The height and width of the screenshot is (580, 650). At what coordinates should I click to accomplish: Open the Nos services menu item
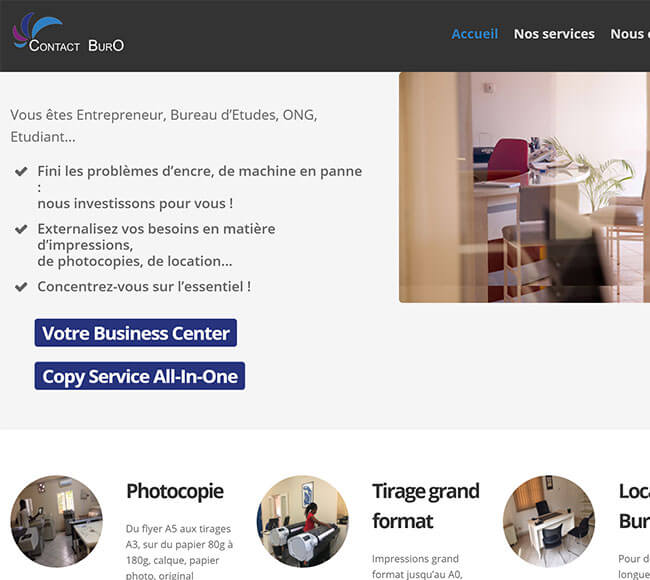click(x=554, y=34)
